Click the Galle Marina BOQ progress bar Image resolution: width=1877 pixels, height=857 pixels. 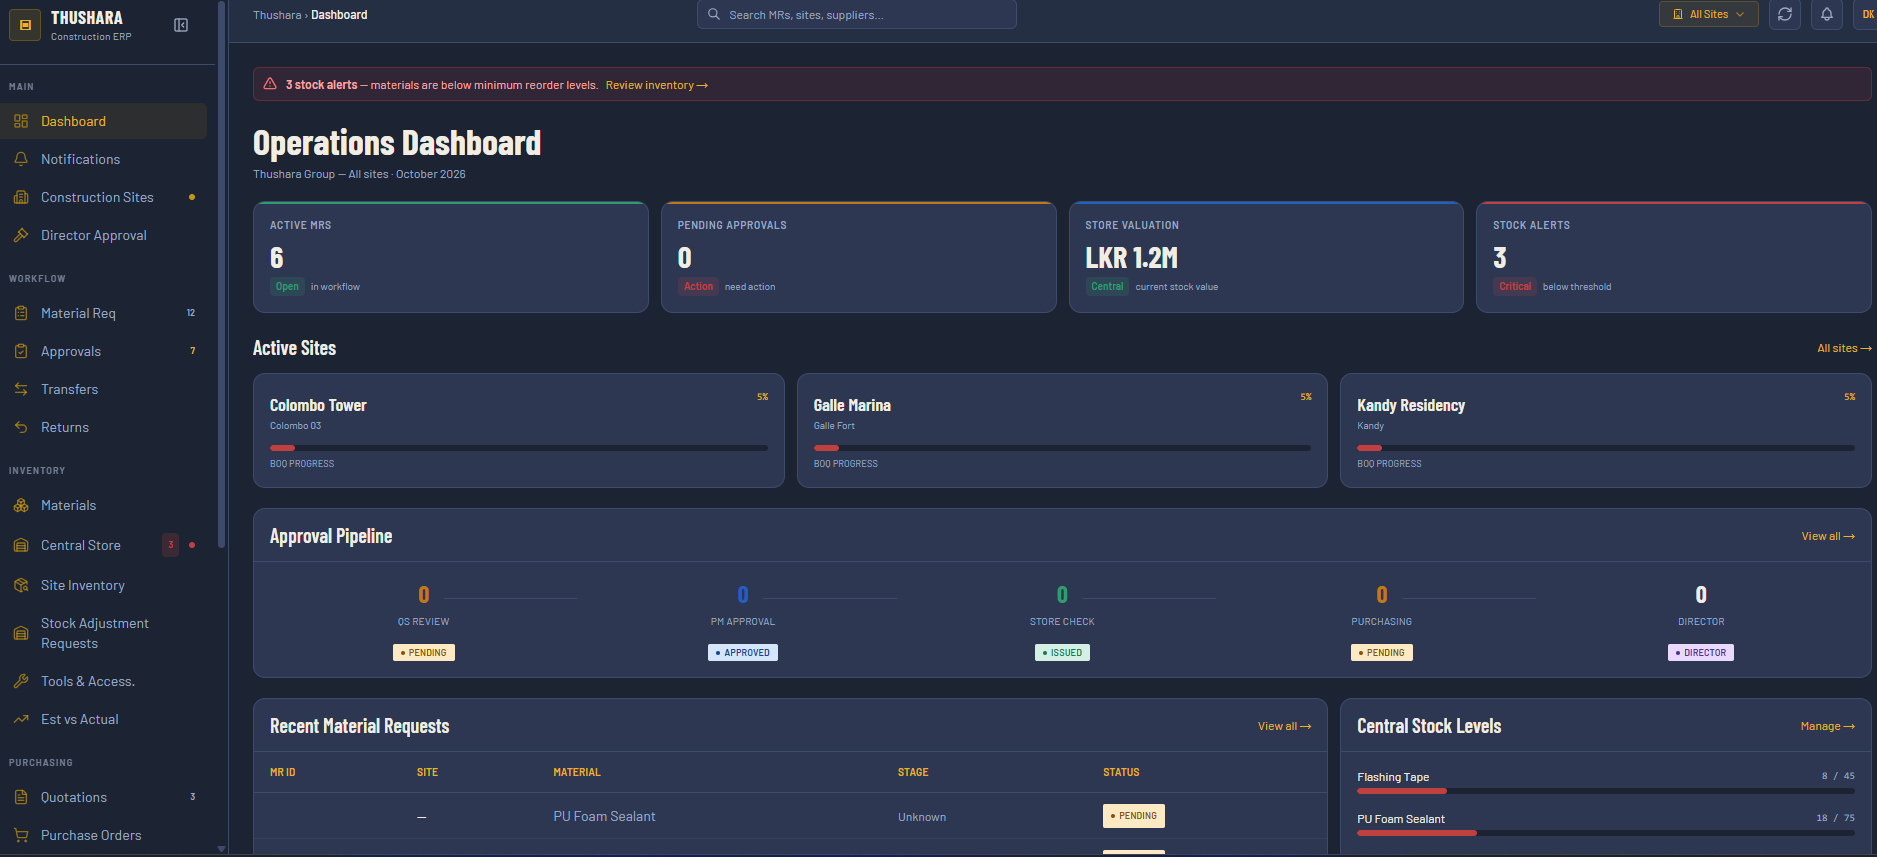1062,448
